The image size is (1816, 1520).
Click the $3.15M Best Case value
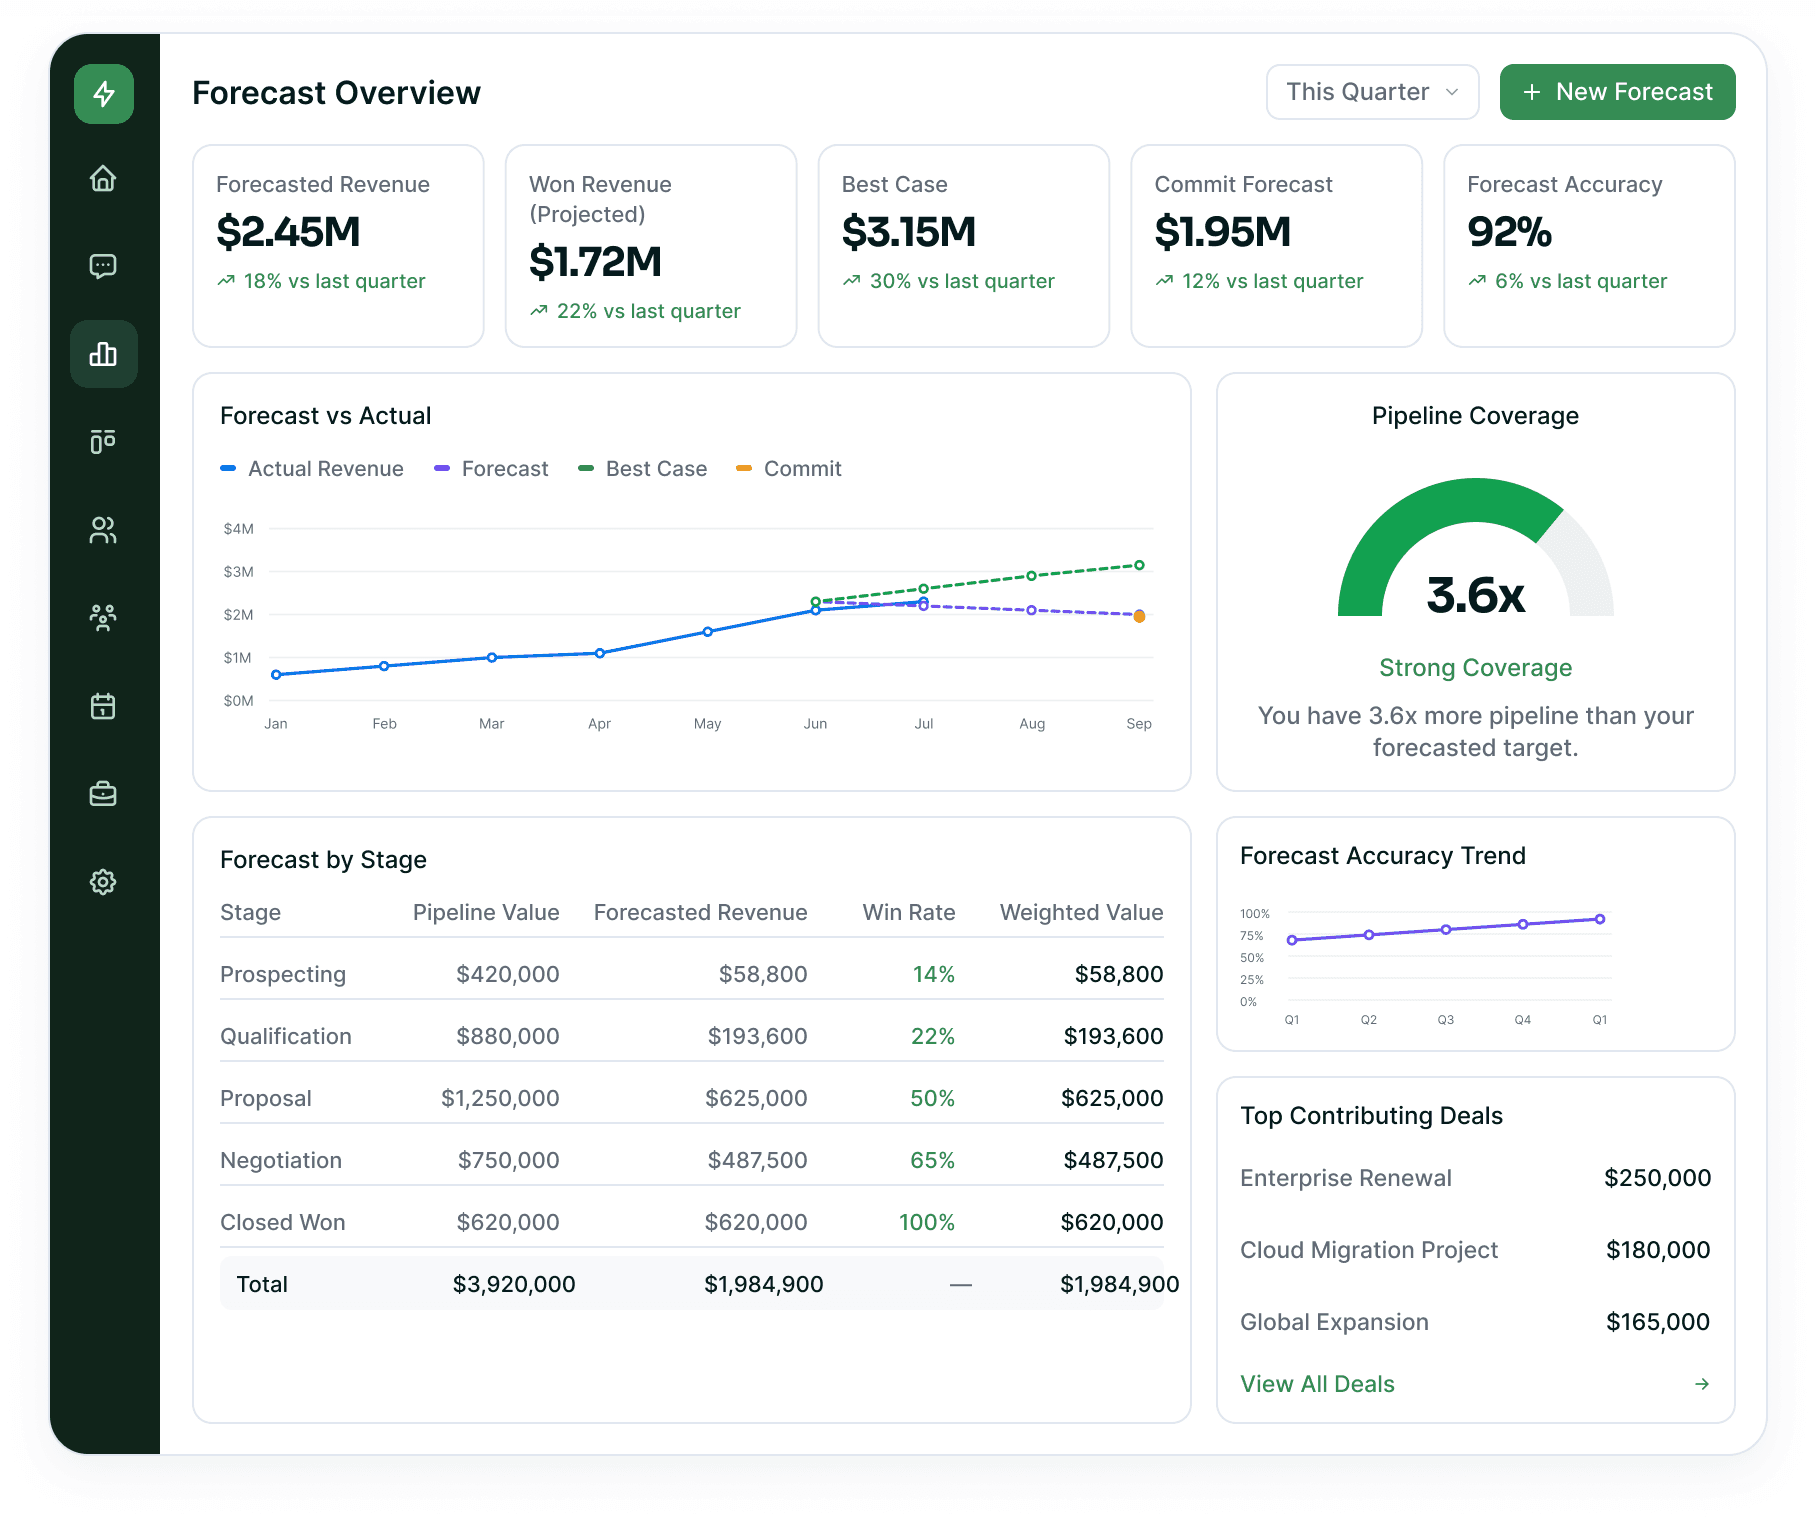909,232
